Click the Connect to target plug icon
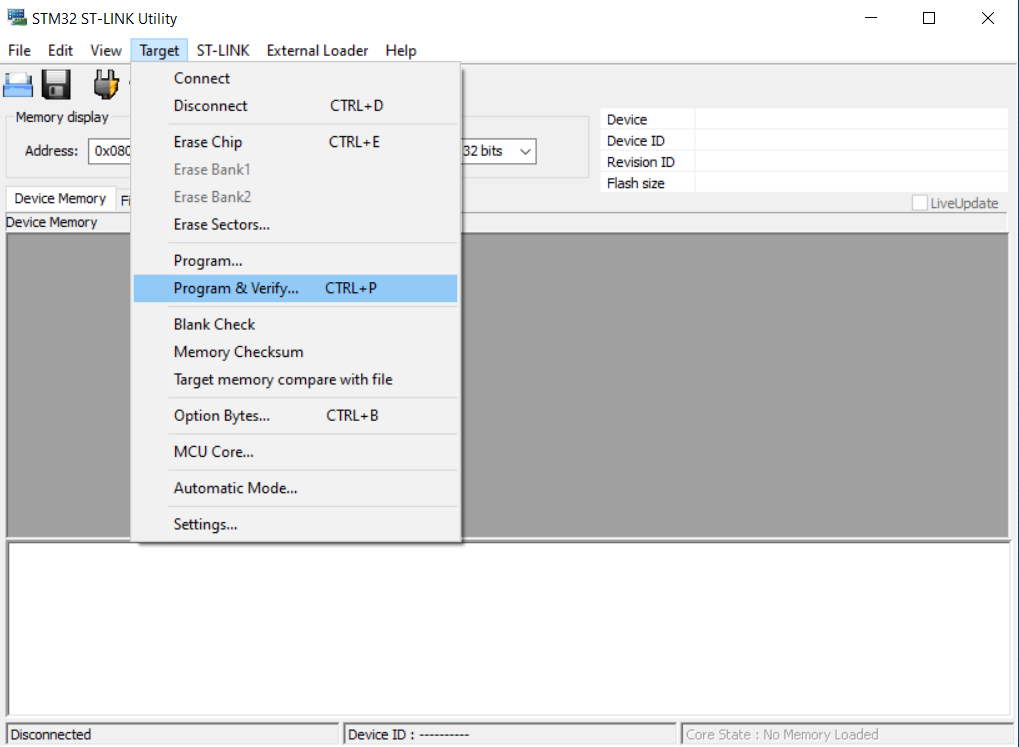1019x747 pixels. click(106, 85)
